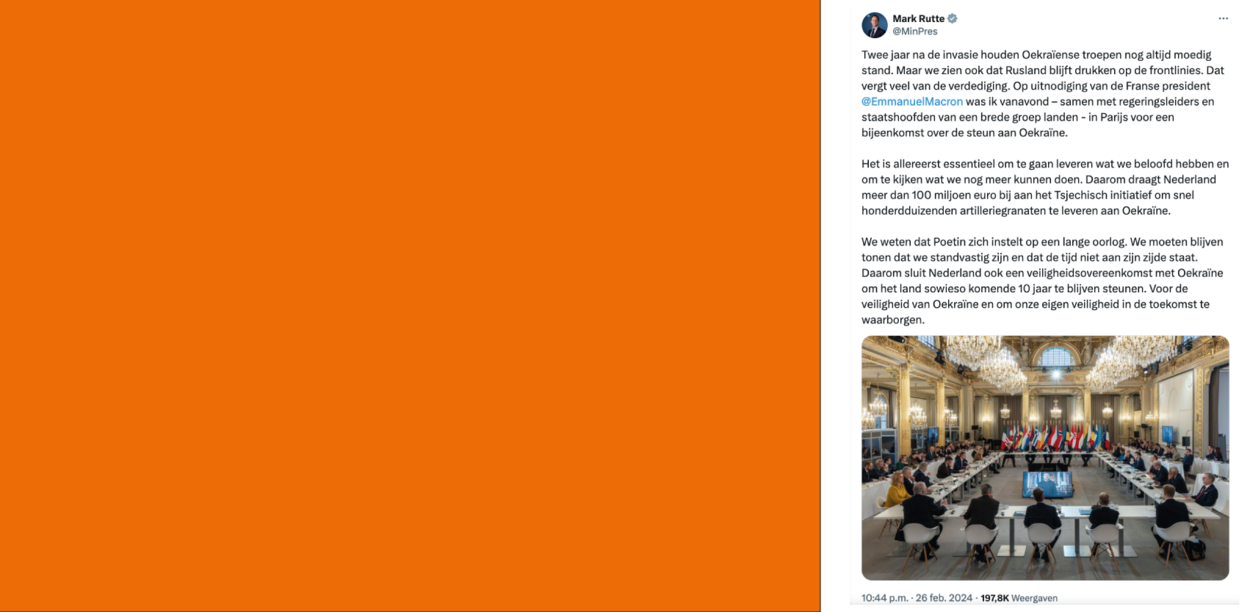
Task: Click the blue verified badge beside Mark Rutte
Action: click(x=952, y=18)
